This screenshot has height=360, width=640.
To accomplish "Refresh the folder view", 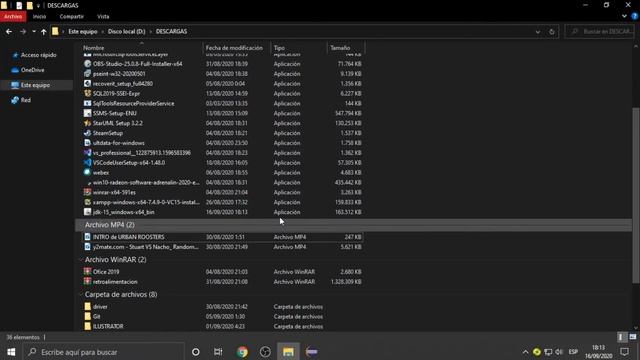I will 552,31.
